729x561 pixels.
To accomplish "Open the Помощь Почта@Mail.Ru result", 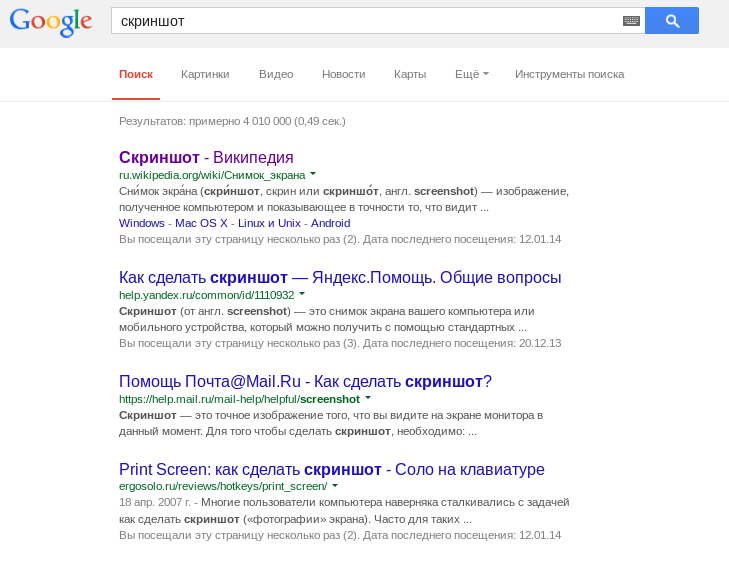I will point(305,382).
